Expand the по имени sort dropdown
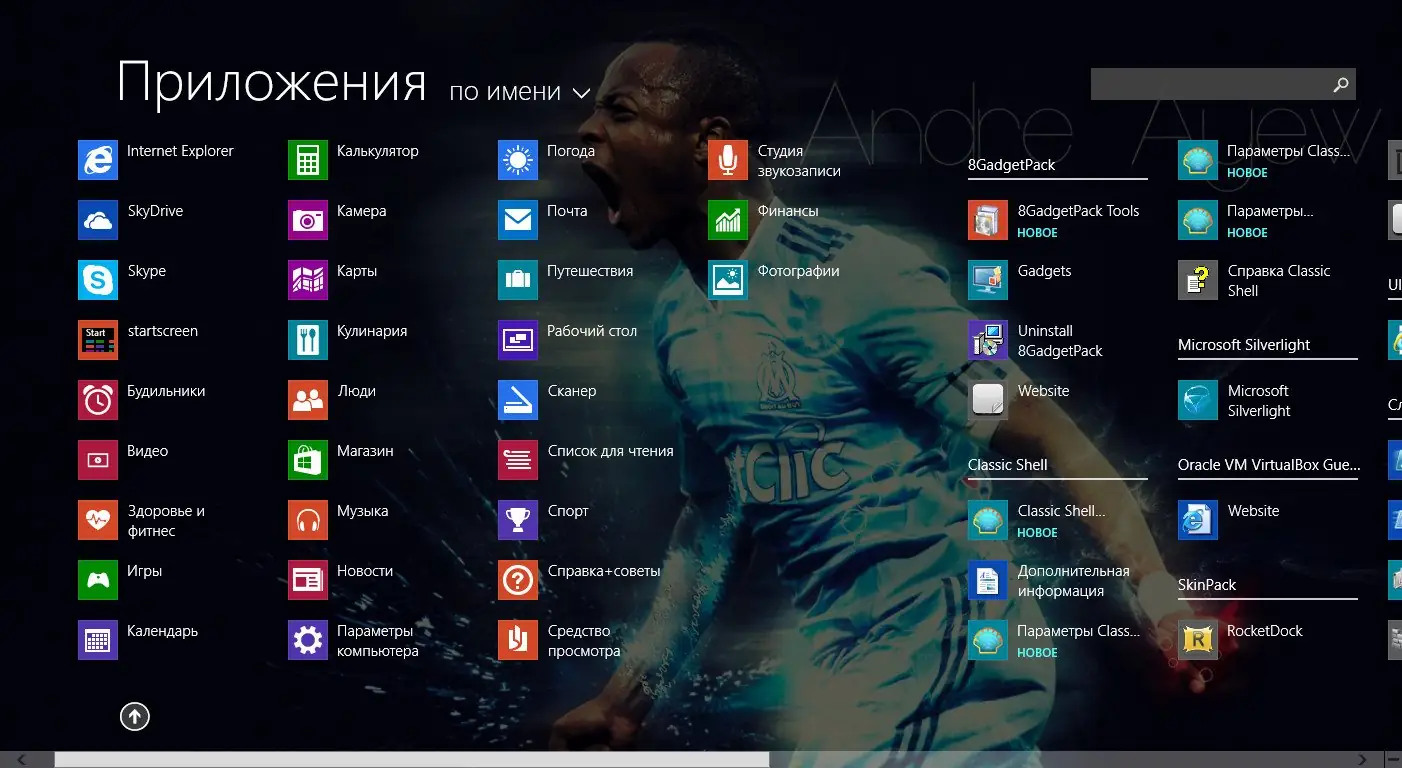This screenshot has height=768, width=1402. pos(520,92)
